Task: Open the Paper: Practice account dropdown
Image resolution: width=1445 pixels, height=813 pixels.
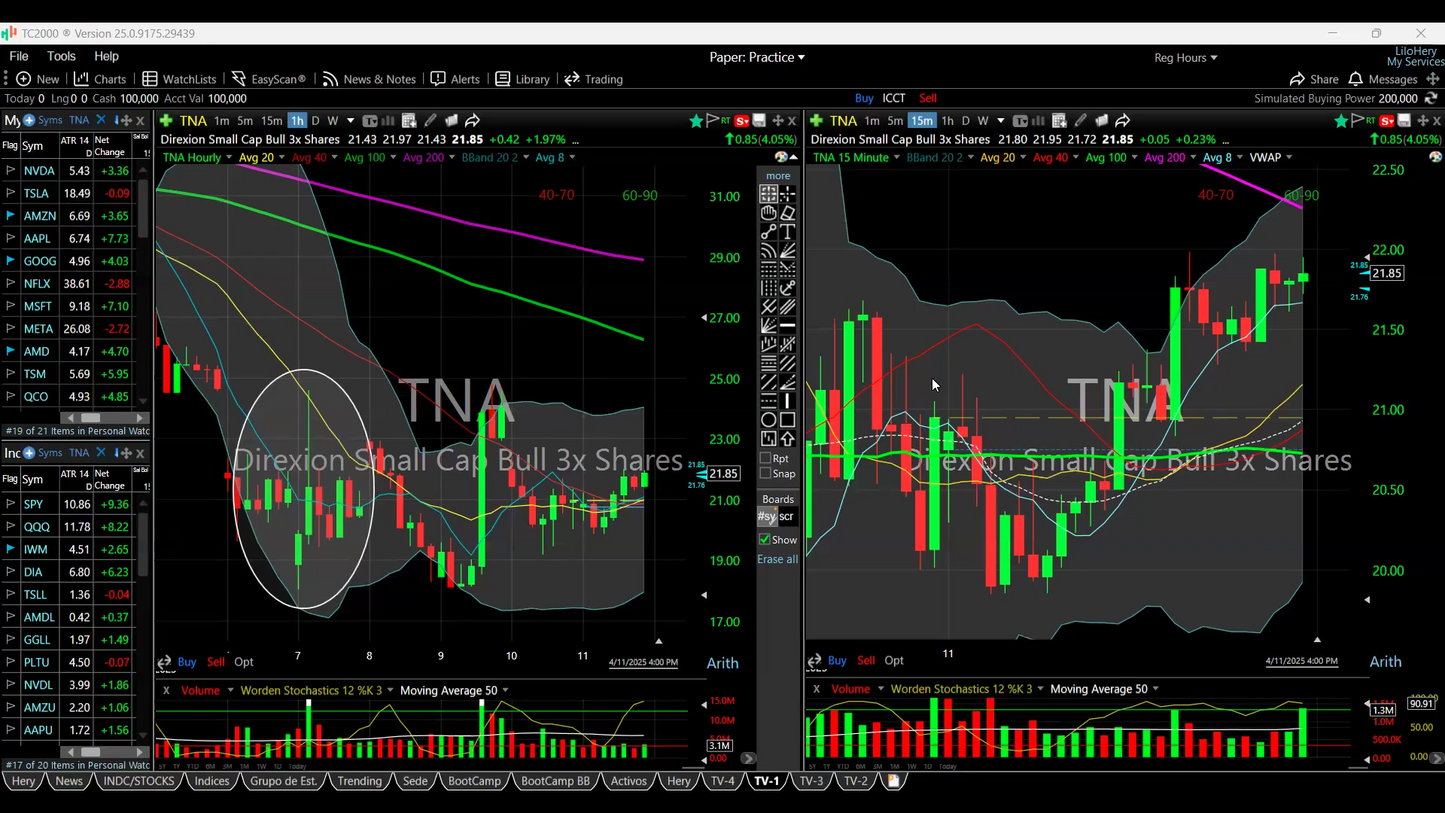Action: point(757,58)
